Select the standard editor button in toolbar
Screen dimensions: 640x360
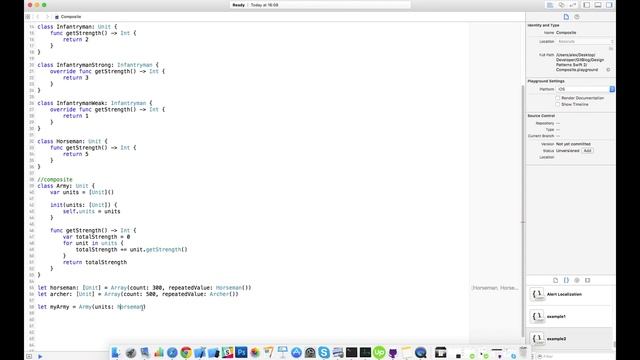(550, 5)
